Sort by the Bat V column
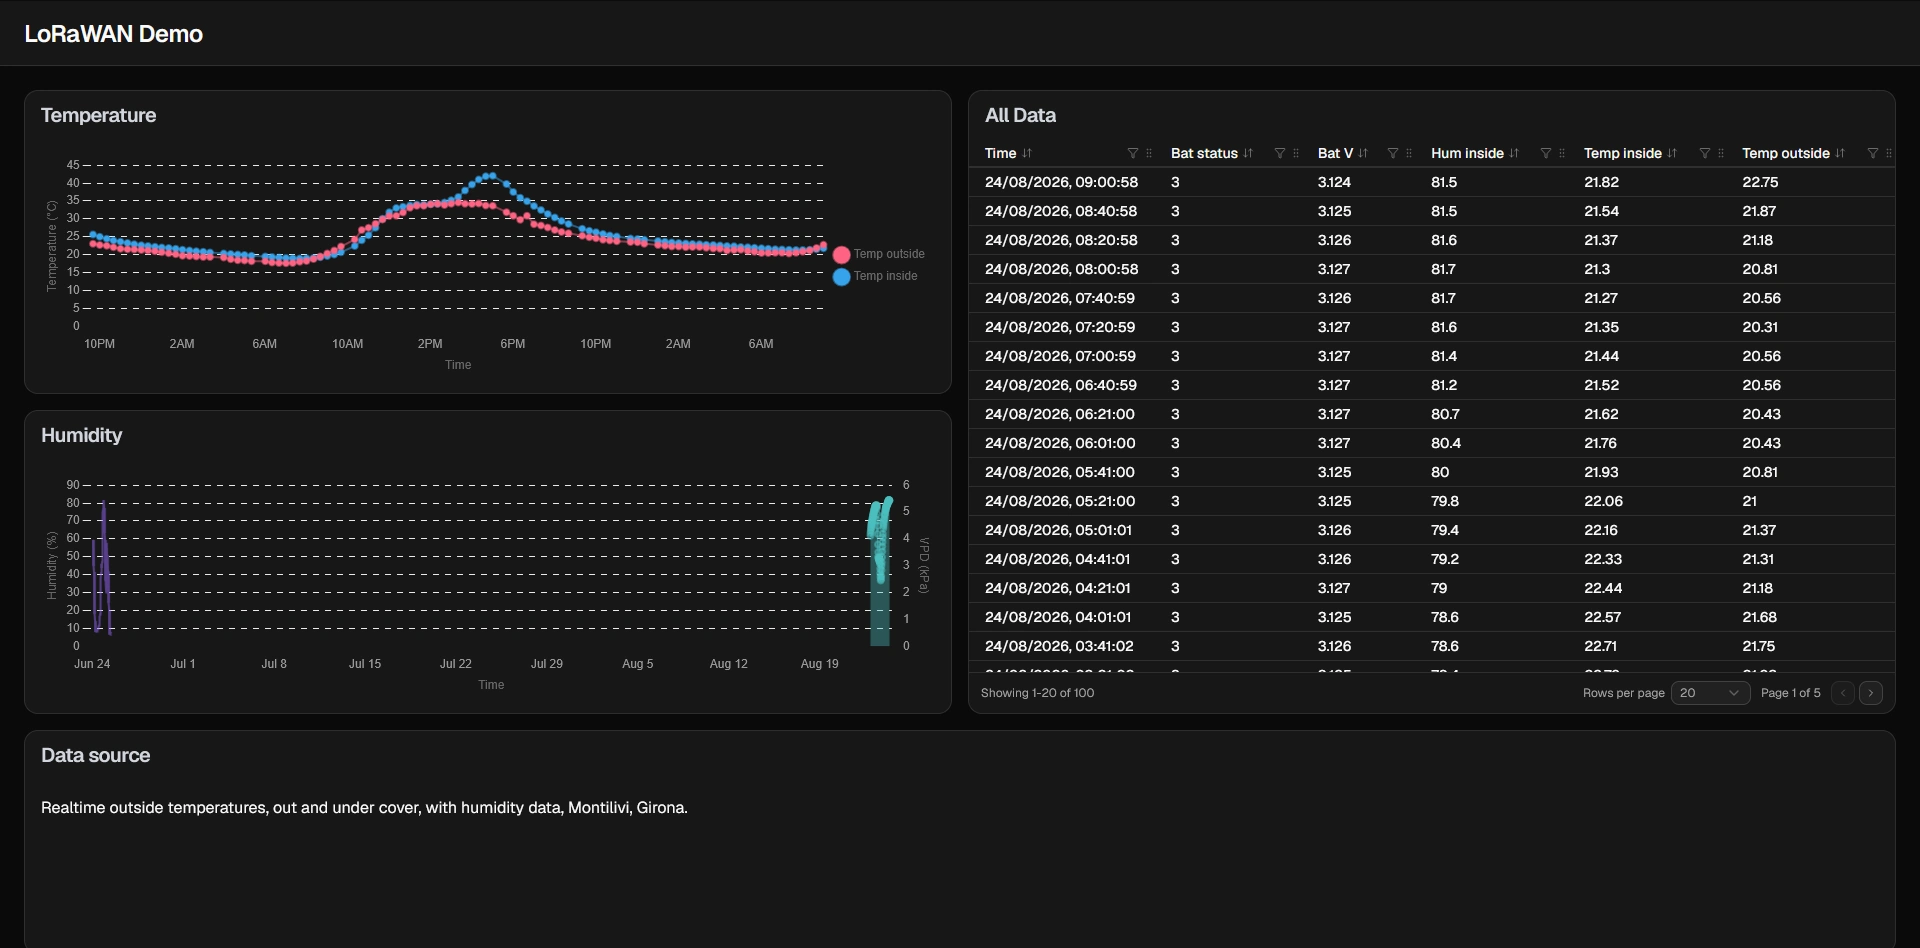 (x=1363, y=153)
